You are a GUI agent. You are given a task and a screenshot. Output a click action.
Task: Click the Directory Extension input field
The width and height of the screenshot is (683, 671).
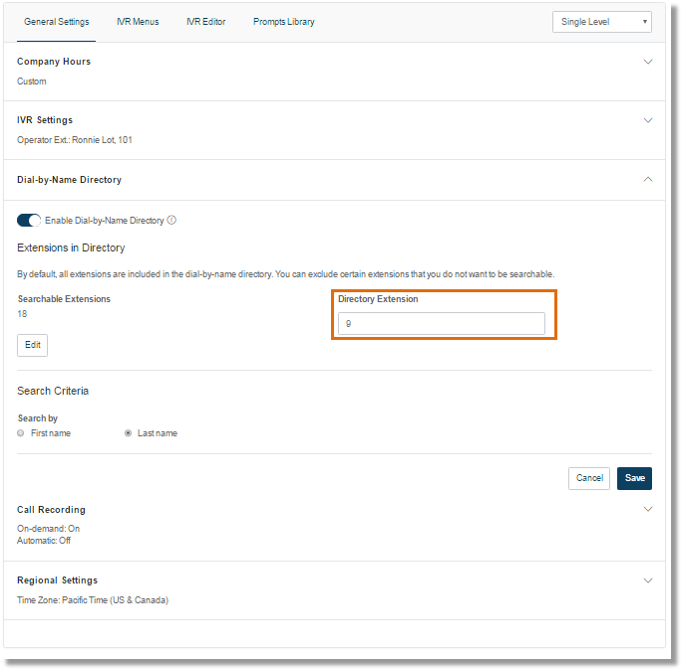pyautogui.click(x=441, y=324)
